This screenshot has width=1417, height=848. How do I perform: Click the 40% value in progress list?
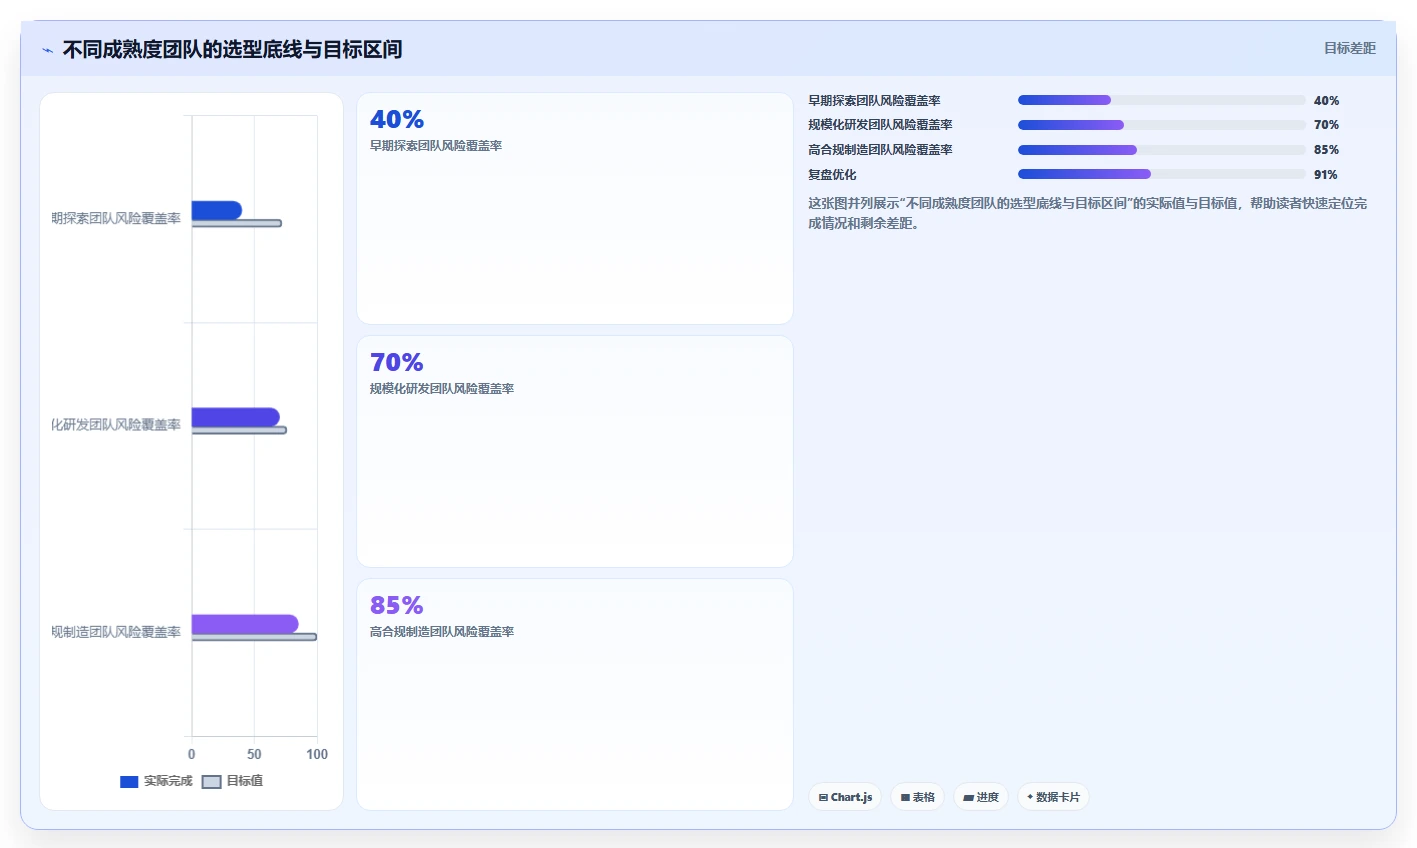[1326, 101]
